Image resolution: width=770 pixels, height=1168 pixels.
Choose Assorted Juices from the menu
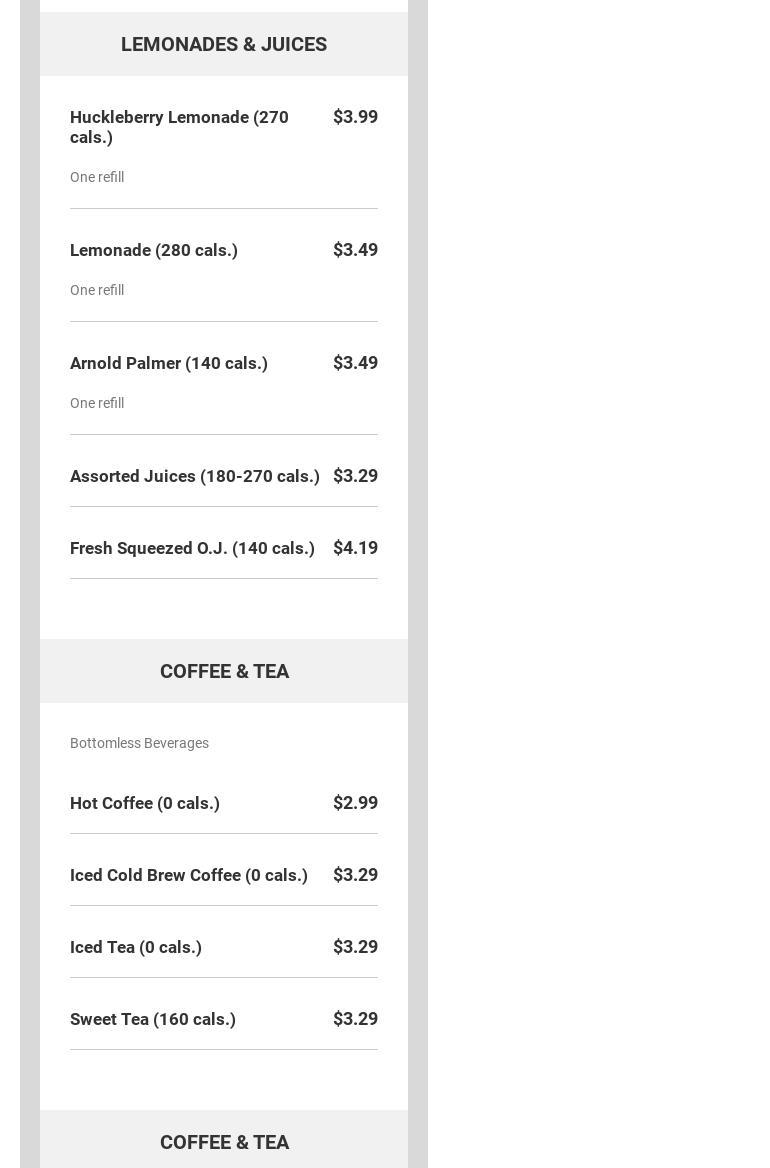[195, 476]
